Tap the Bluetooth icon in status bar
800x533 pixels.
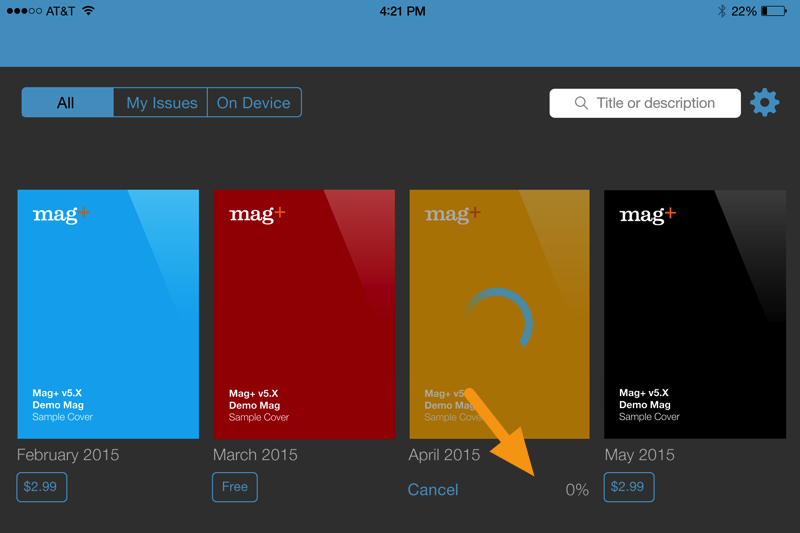[x=721, y=11]
